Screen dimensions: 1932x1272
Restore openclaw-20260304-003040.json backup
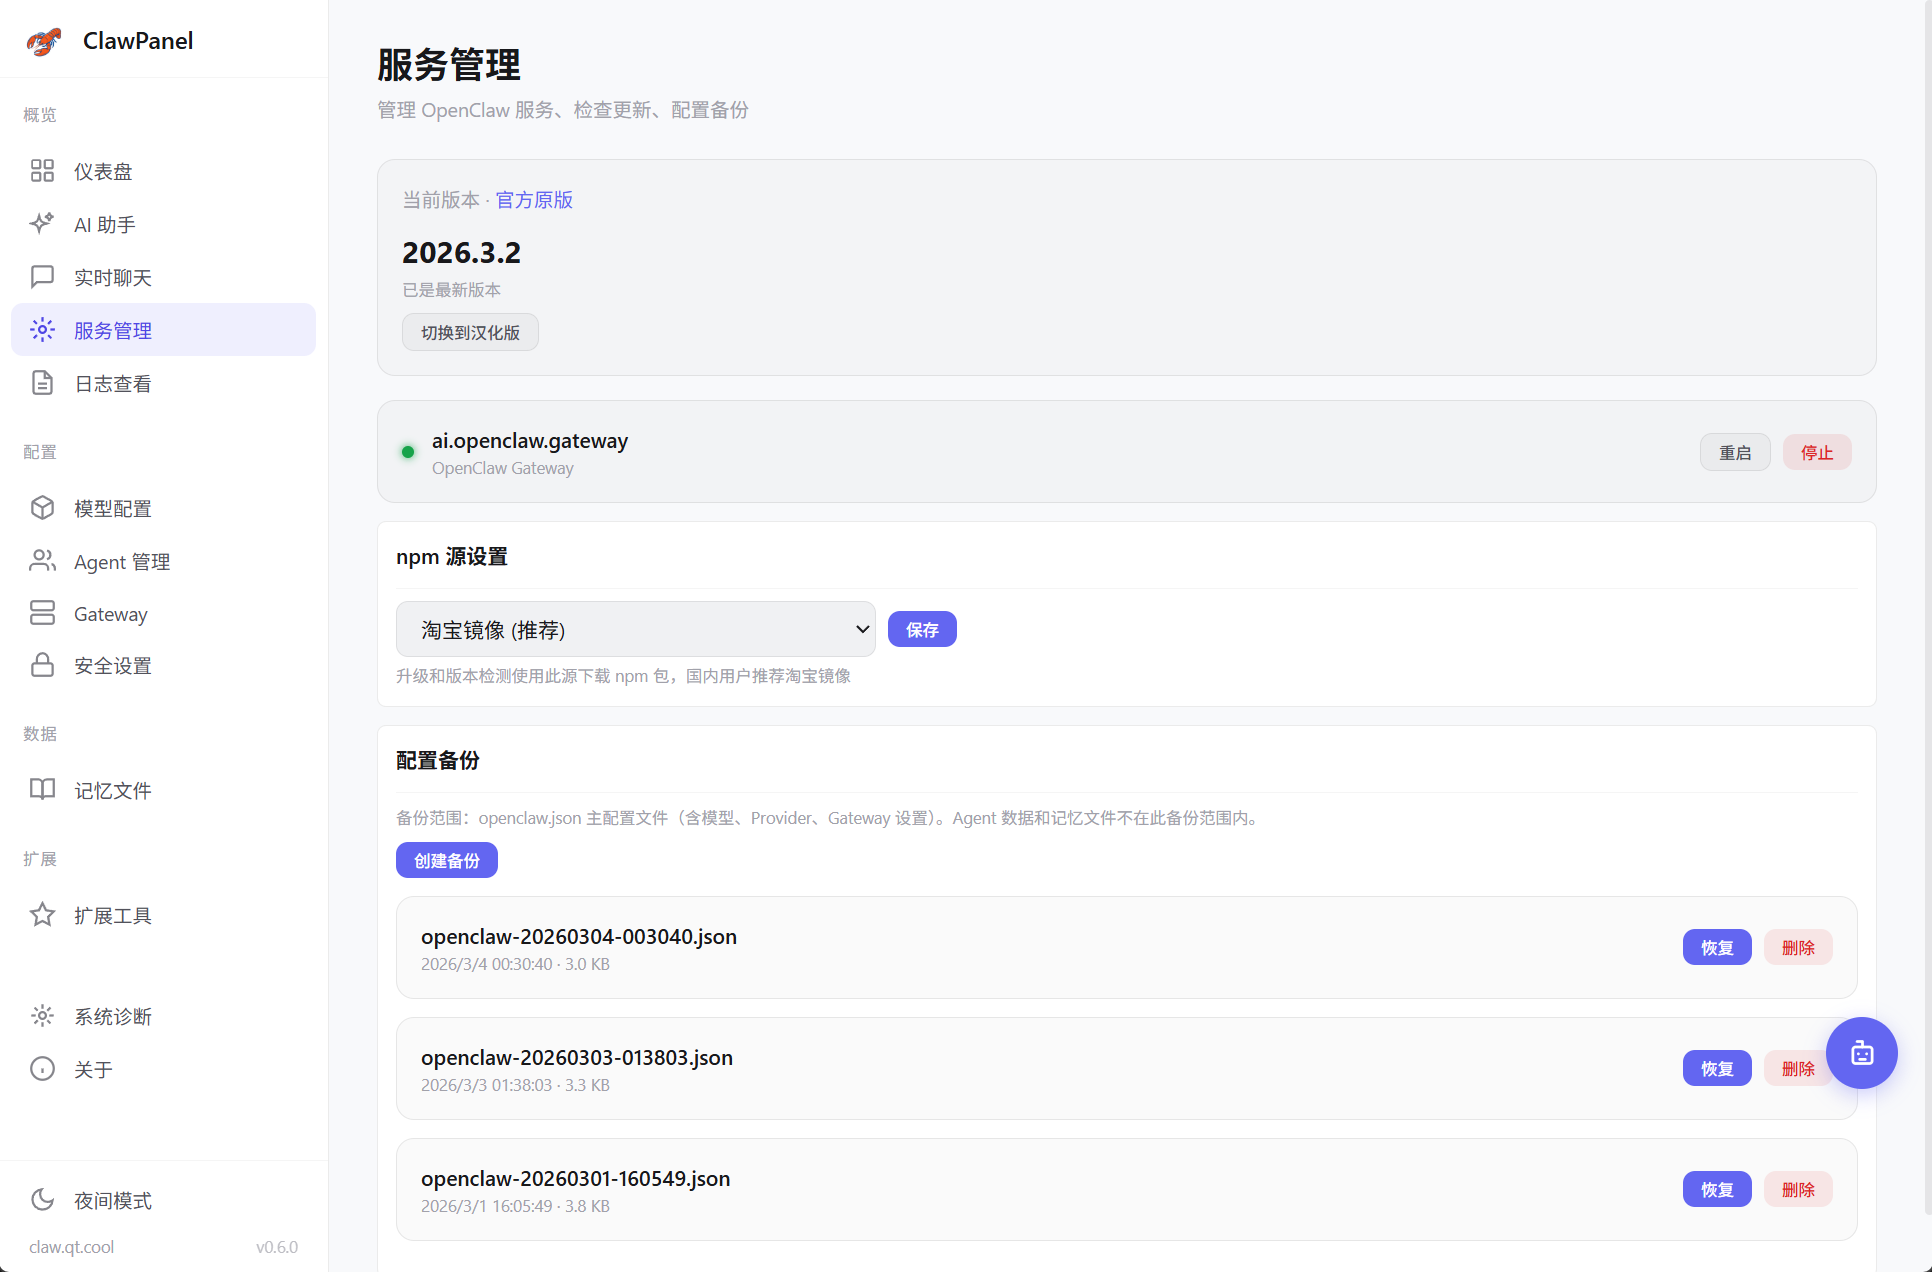1717,947
